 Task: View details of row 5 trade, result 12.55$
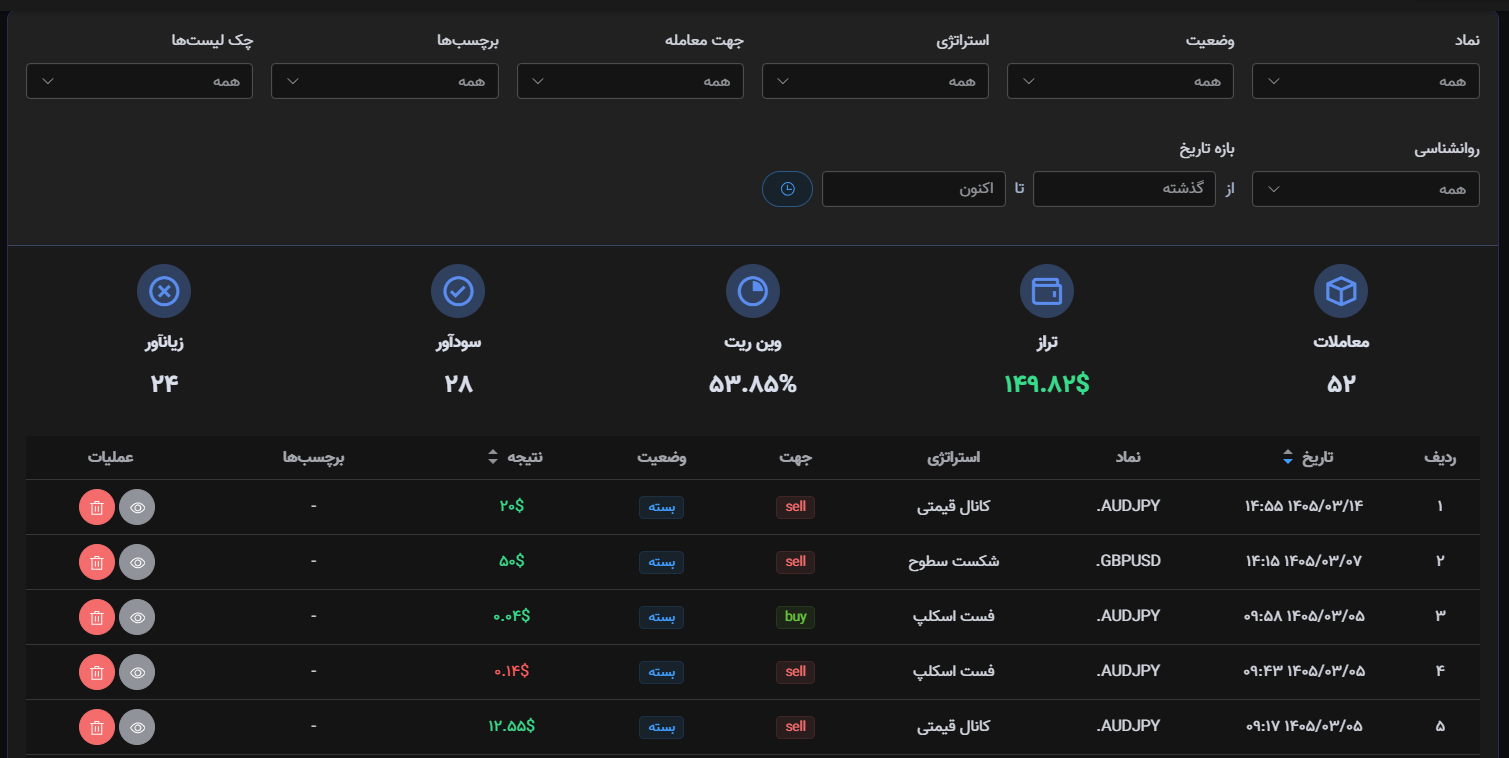click(x=137, y=728)
